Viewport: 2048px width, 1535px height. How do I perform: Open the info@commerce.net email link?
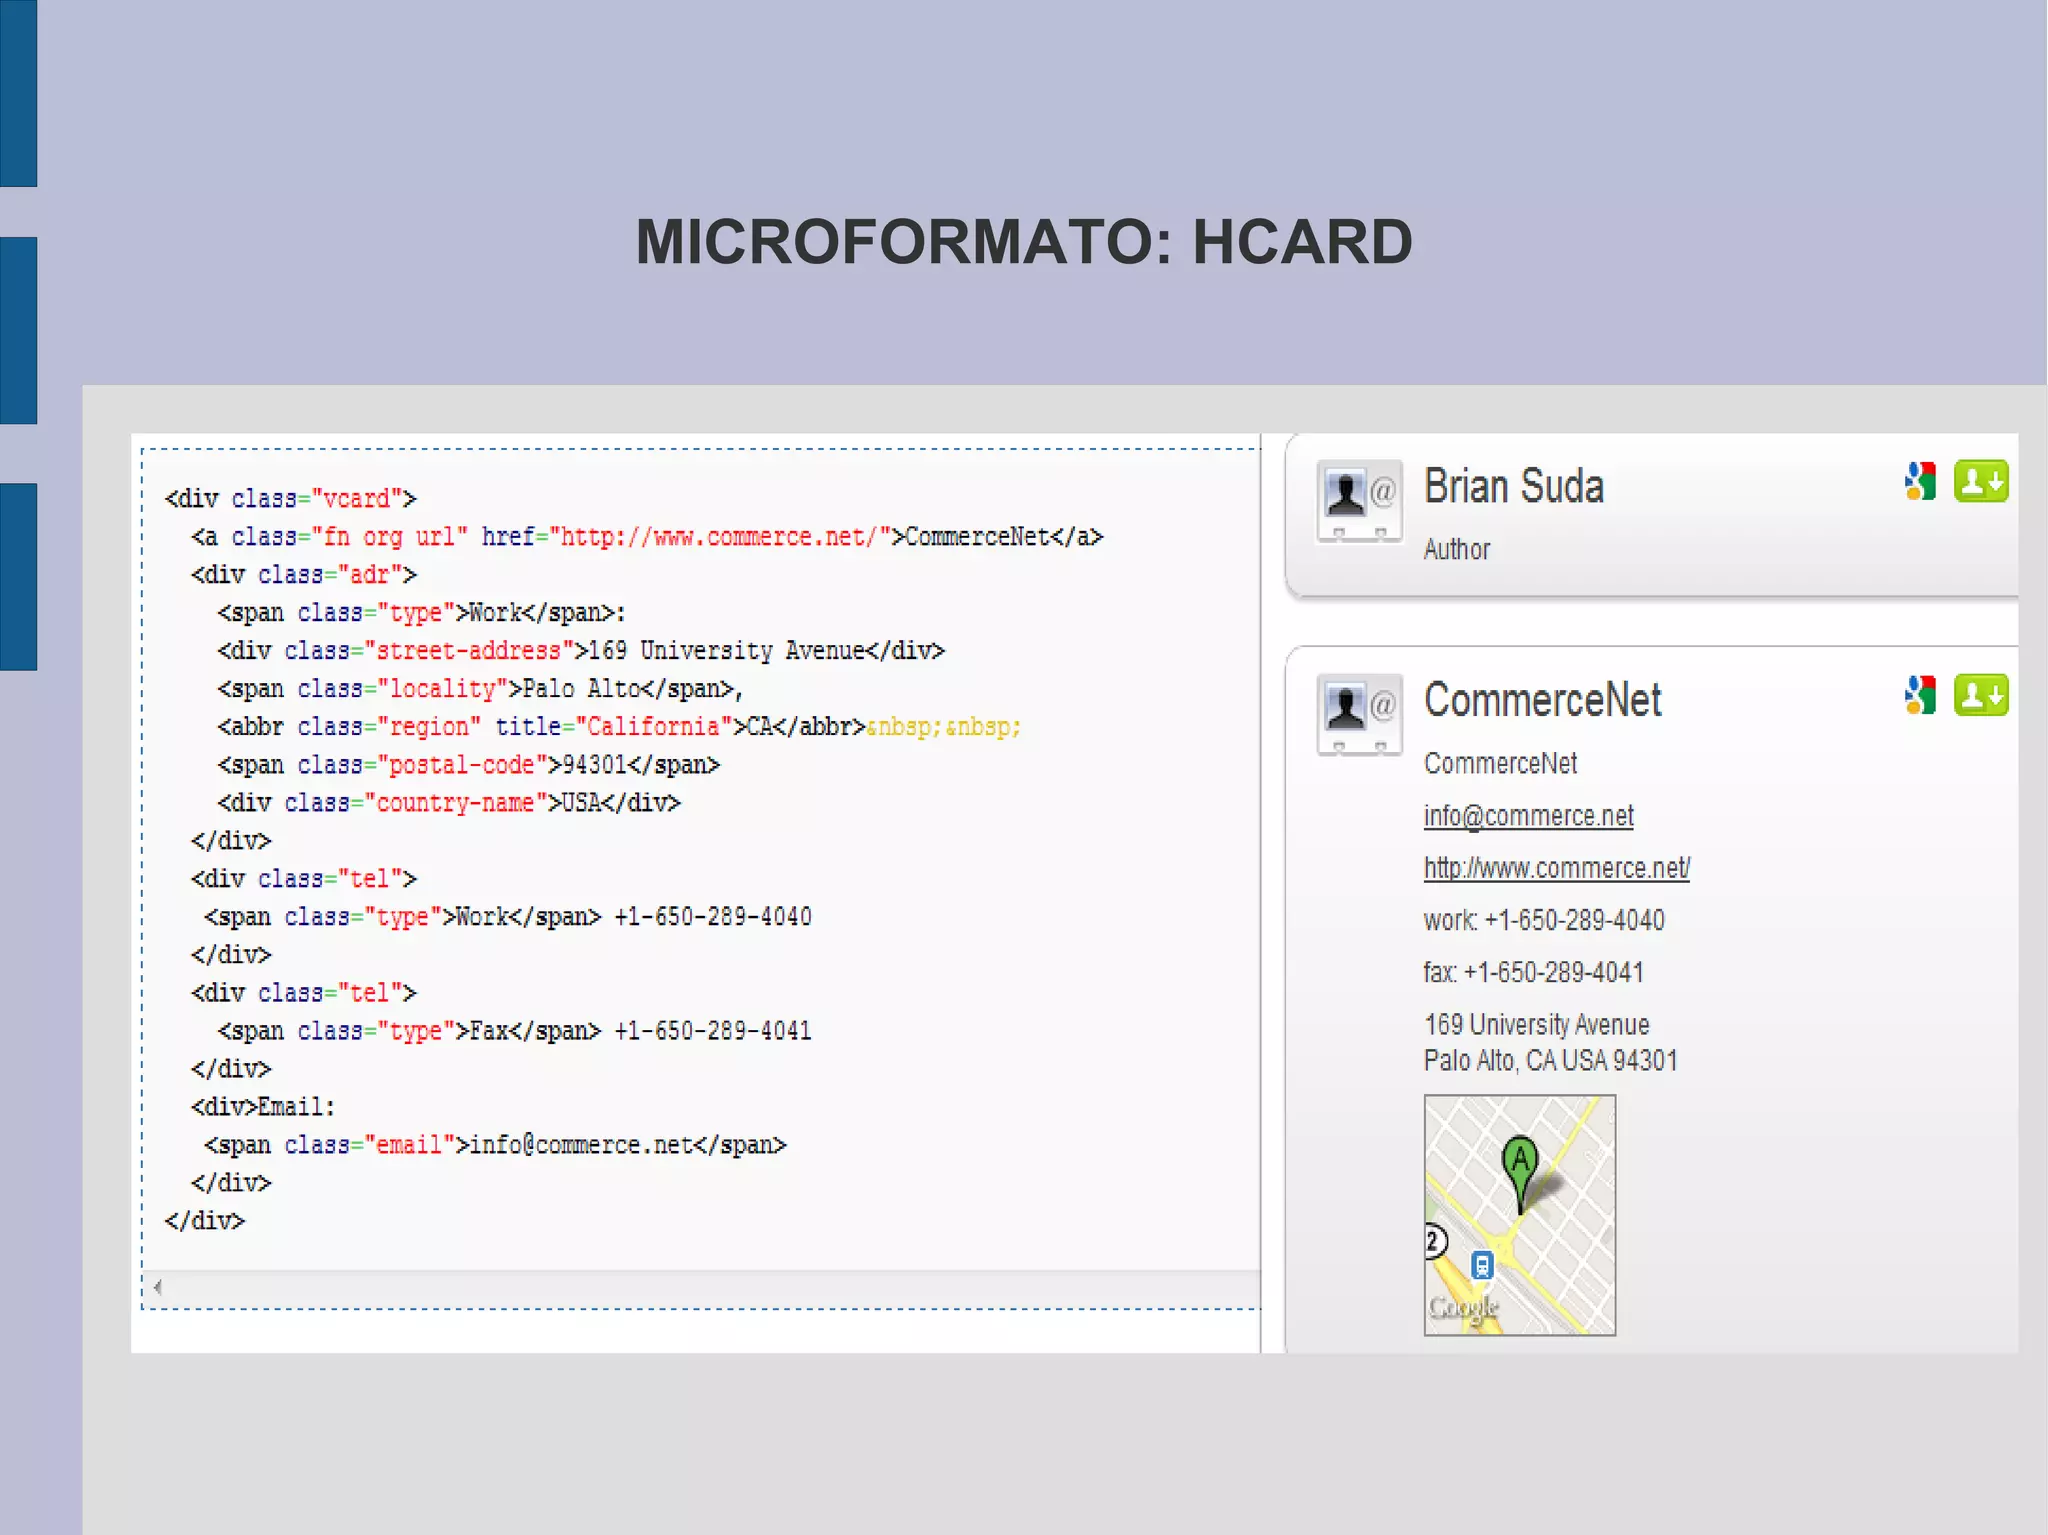pos(1528,816)
